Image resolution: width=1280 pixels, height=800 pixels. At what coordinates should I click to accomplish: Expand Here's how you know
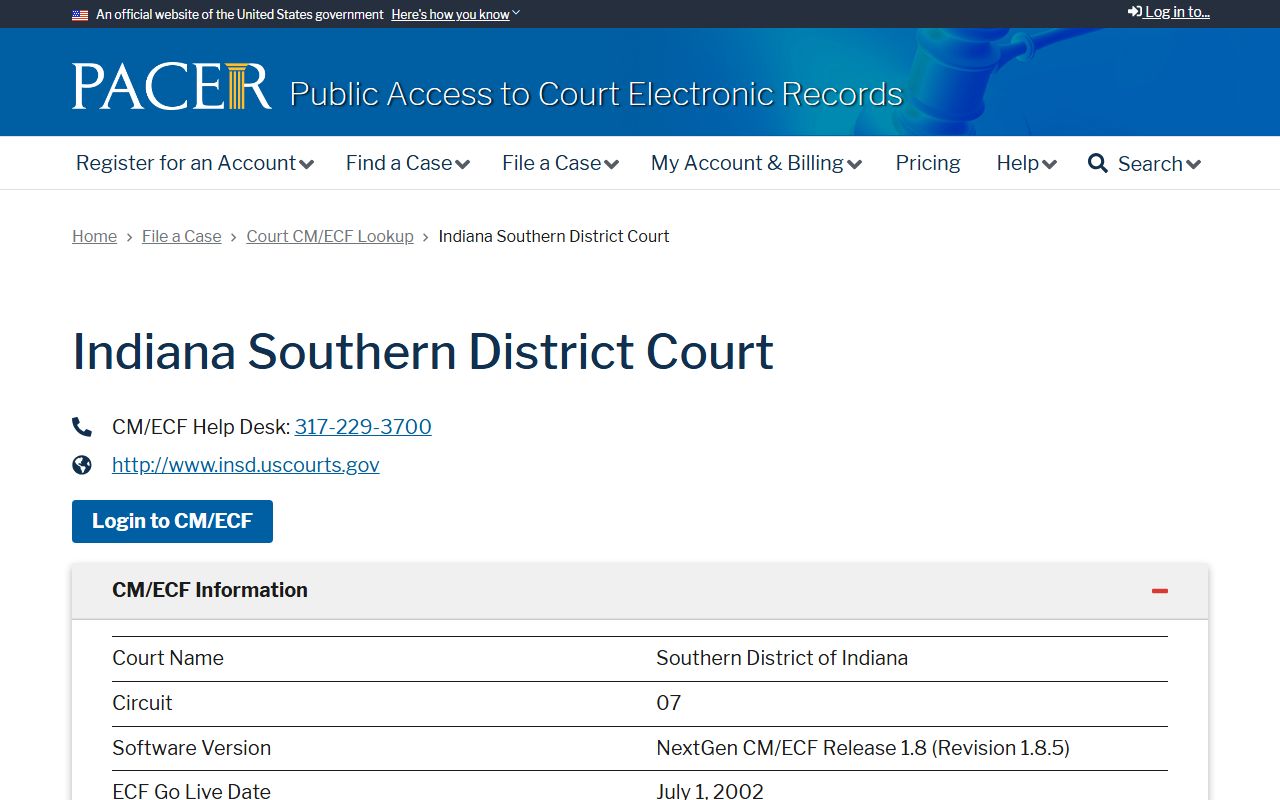455,15
